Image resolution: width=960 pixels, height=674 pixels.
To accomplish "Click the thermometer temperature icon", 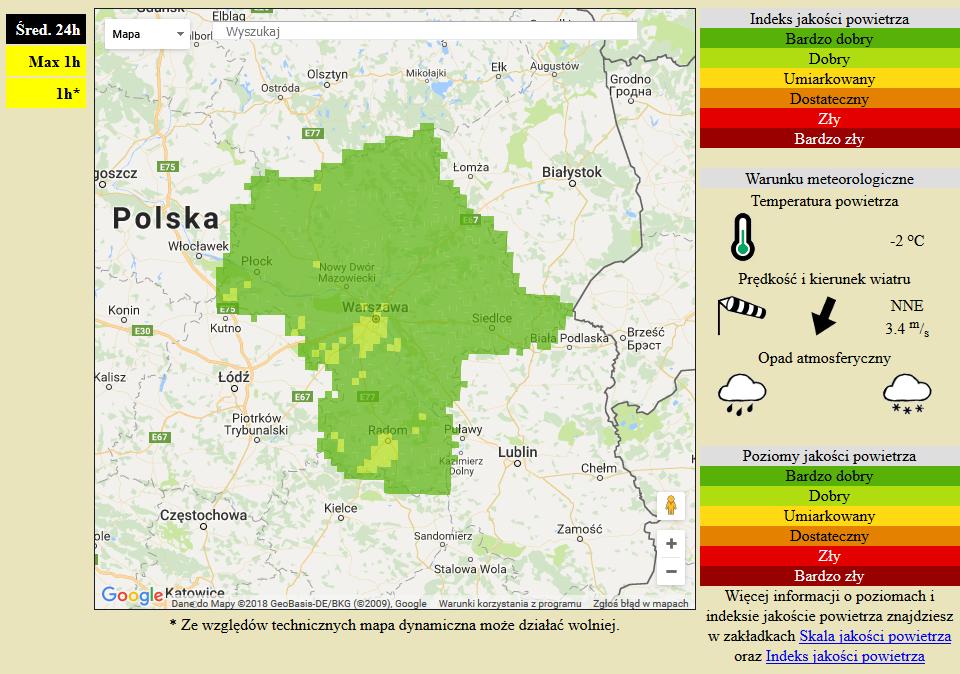I will (x=743, y=237).
